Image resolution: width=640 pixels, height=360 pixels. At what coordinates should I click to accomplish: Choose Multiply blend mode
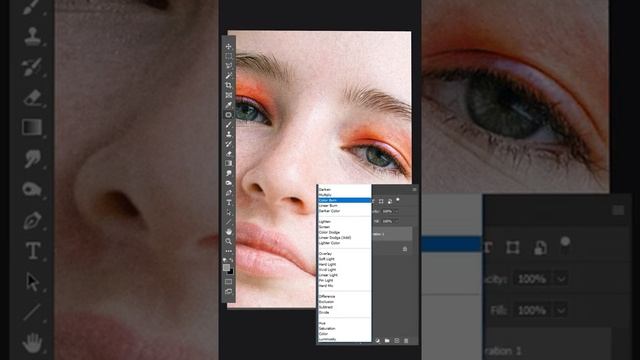[325, 195]
